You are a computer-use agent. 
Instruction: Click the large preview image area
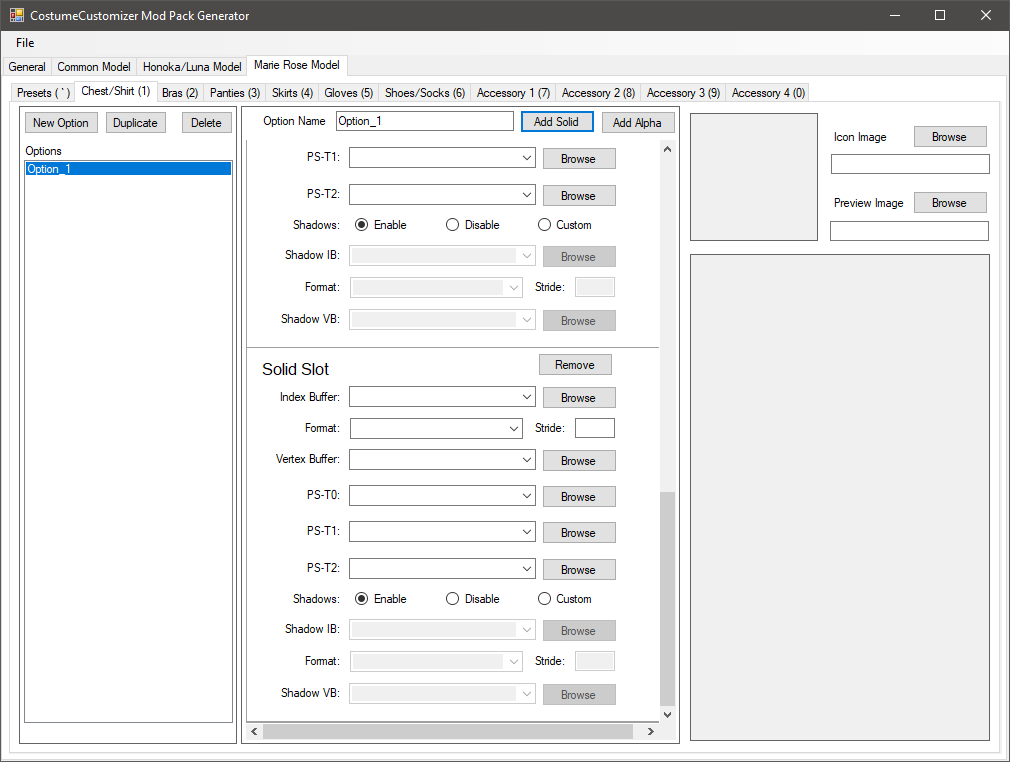point(840,497)
